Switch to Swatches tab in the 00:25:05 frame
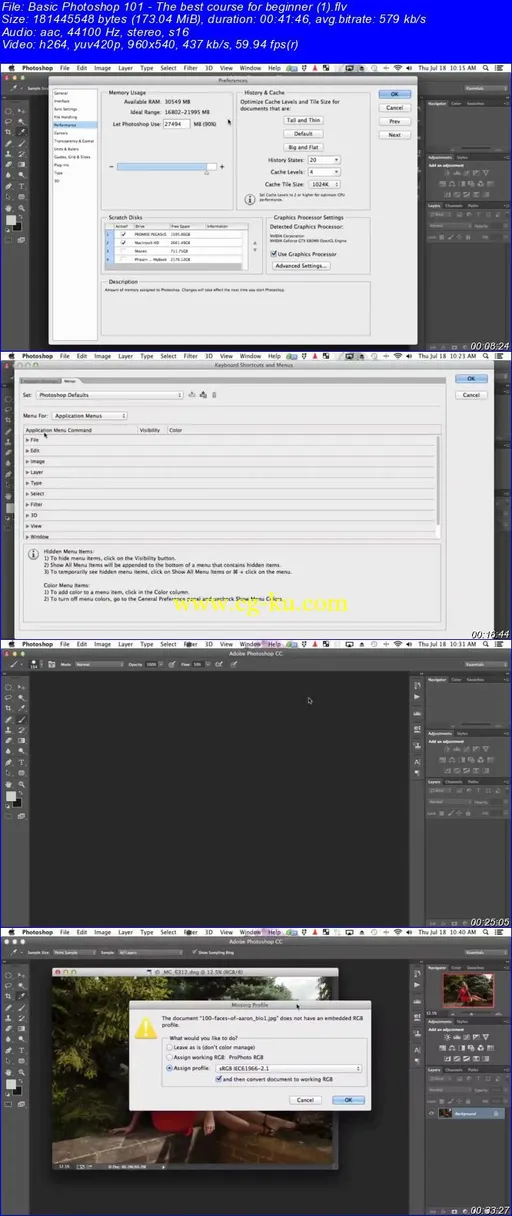 coord(473,679)
